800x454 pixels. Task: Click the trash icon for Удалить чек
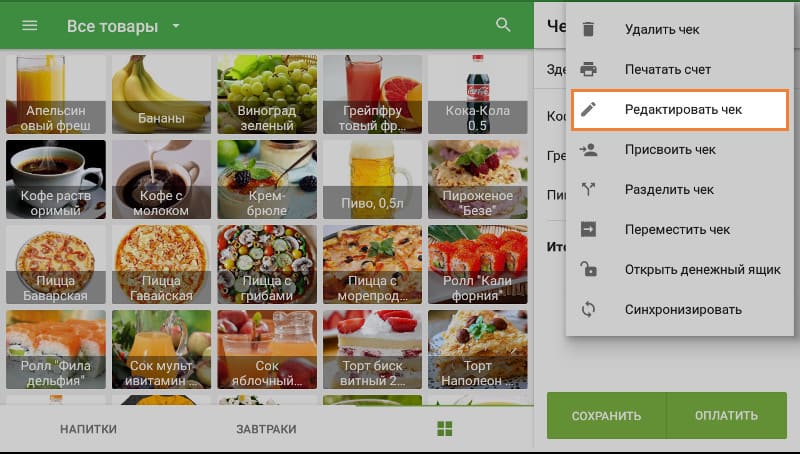(589, 30)
